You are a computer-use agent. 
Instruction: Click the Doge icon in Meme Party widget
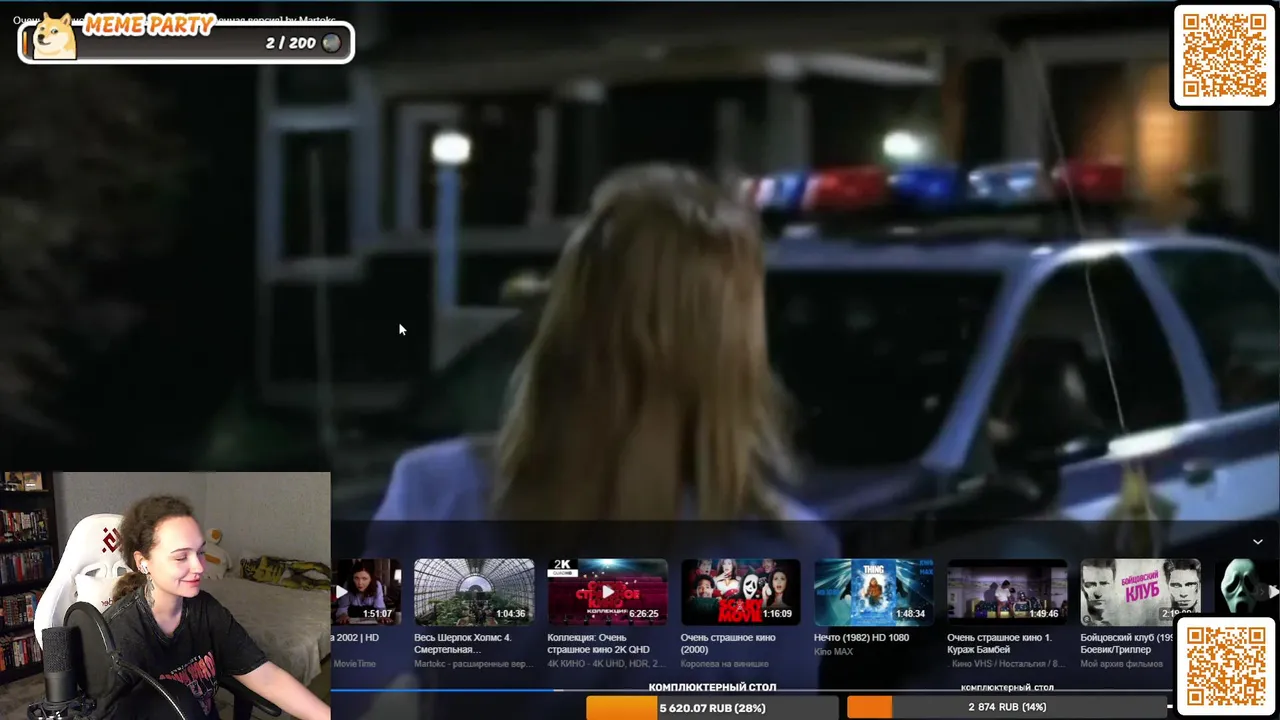coord(54,37)
